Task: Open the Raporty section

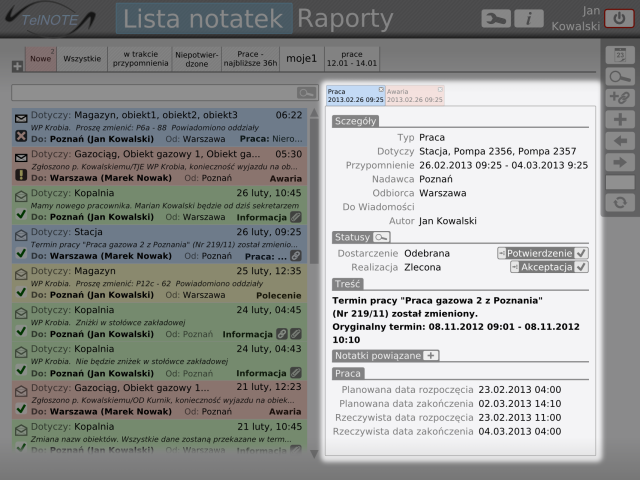Action: tap(345, 19)
